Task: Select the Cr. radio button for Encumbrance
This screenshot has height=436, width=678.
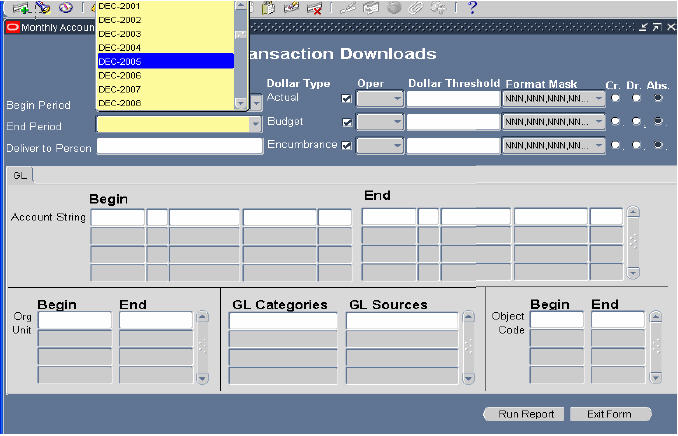Action: coord(616,146)
